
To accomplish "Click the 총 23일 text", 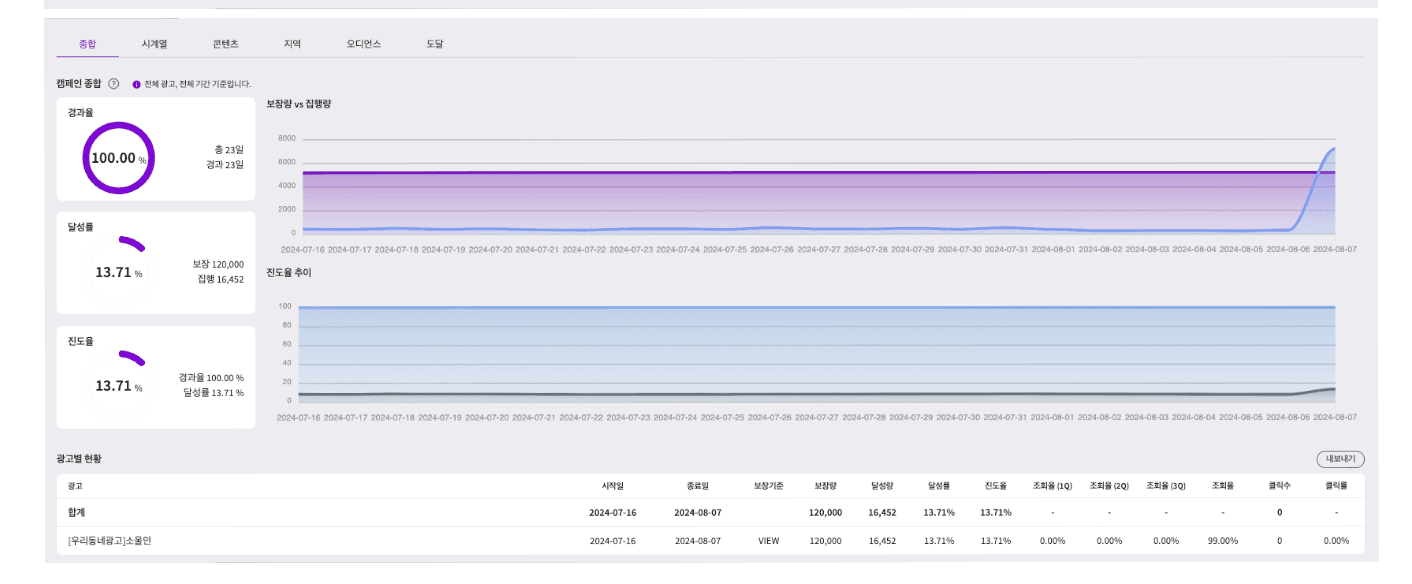I will [229, 149].
